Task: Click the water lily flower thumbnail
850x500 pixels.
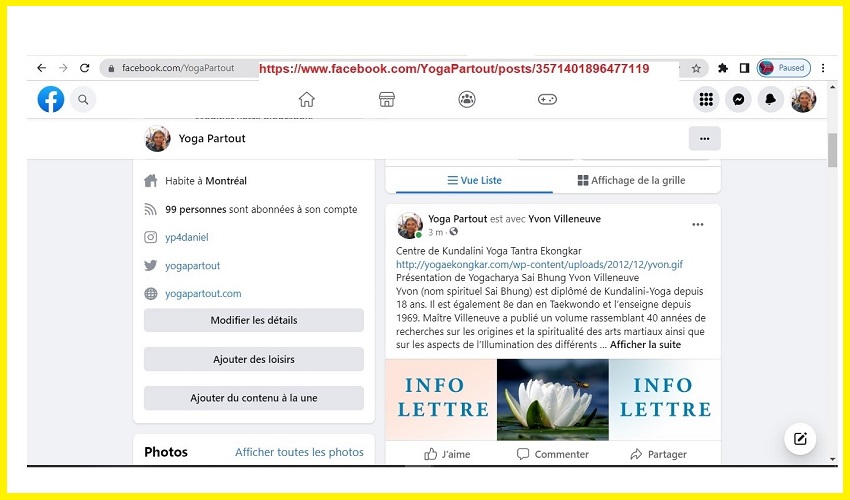Action: tap(552, 399)
